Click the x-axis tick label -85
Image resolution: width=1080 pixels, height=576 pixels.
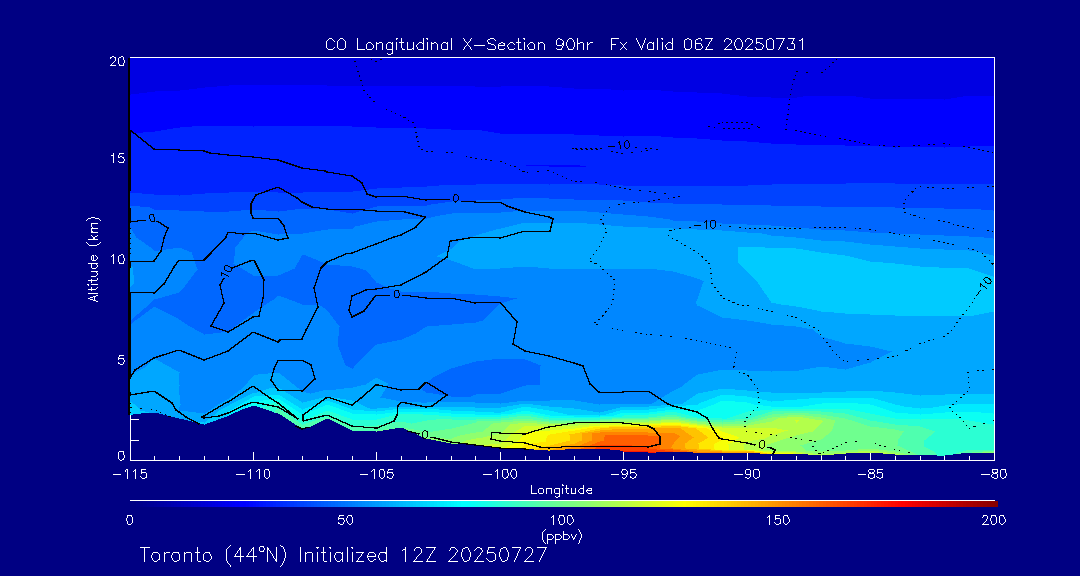point(869,475)
